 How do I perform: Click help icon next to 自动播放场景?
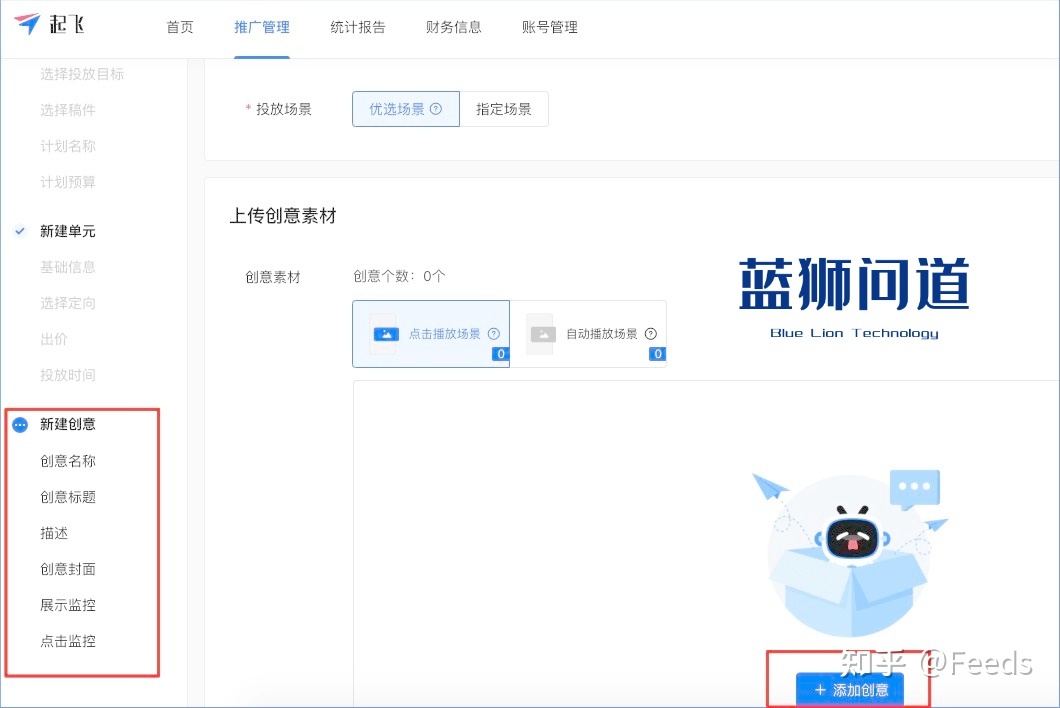coord(651,334)
